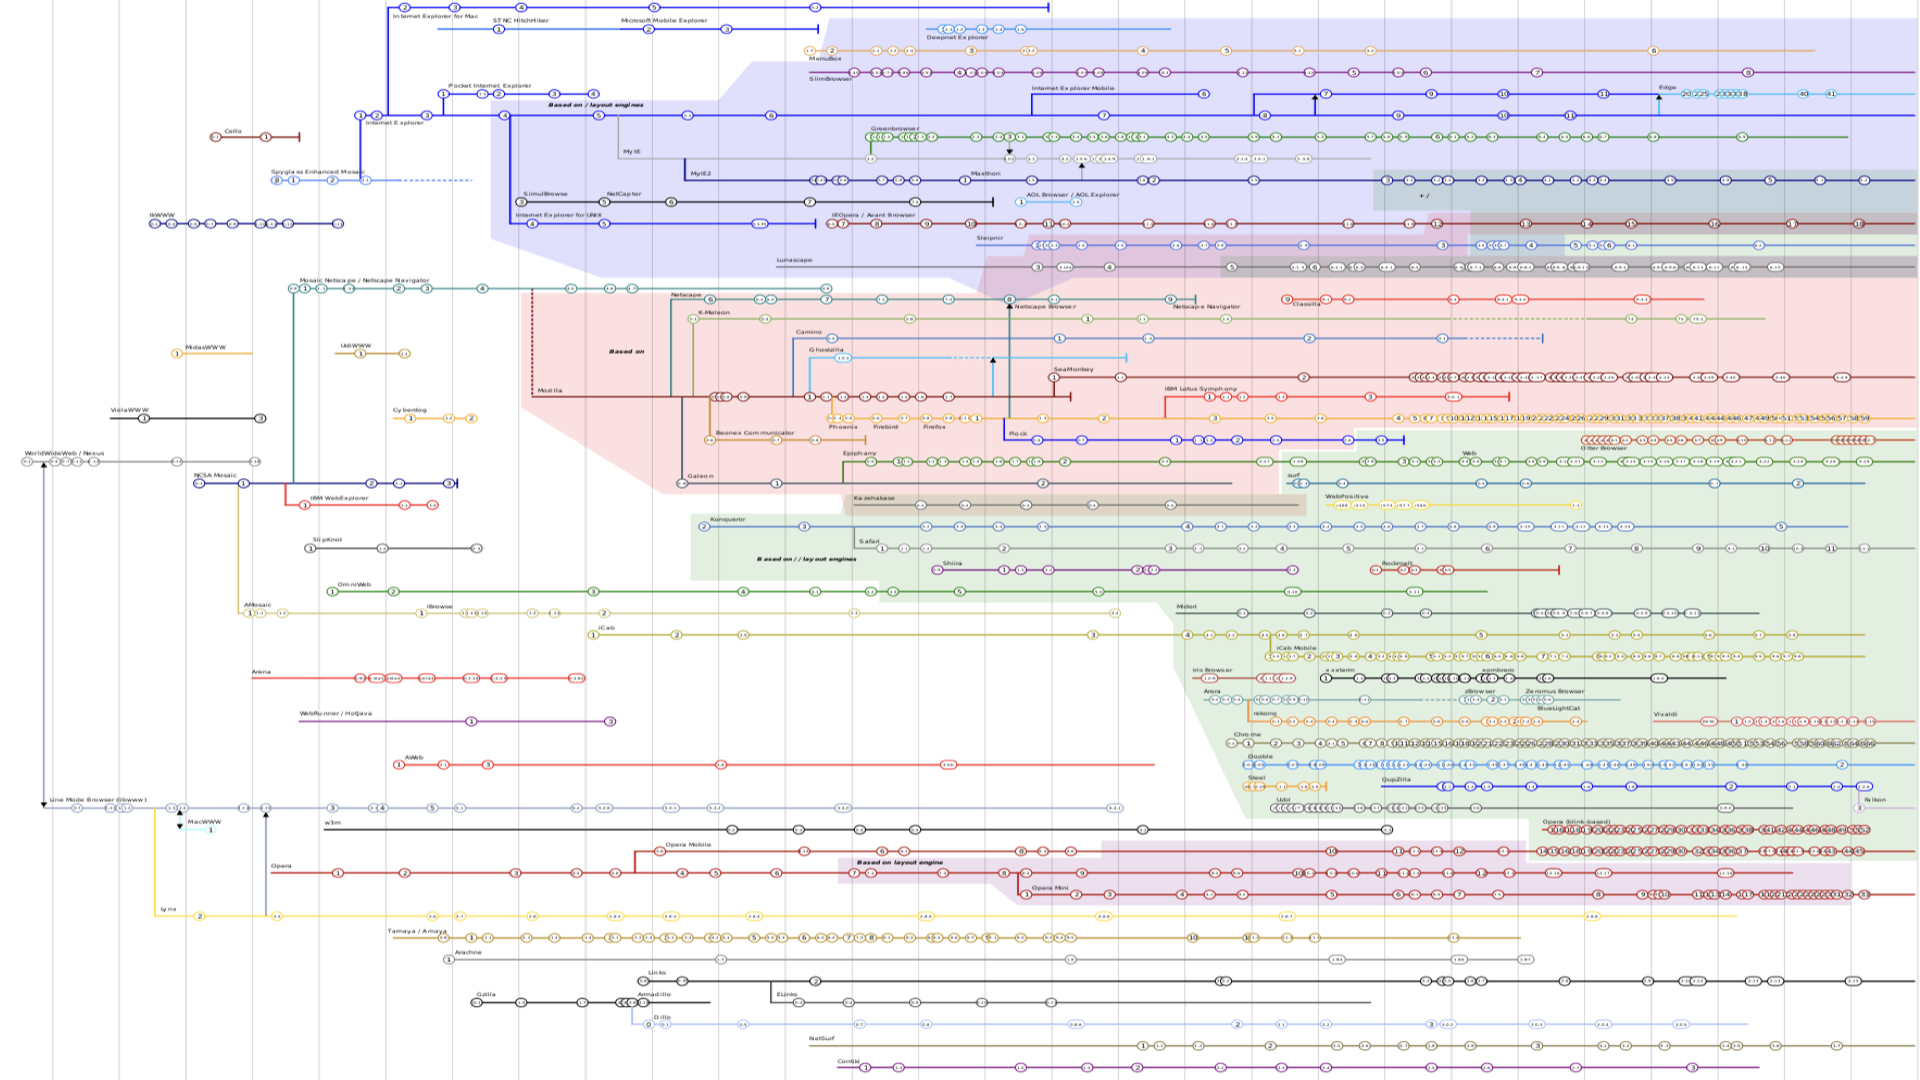Click the "Mozilla" label
The height and width of the screenshot is (1080, 1920).
[550, 391]
